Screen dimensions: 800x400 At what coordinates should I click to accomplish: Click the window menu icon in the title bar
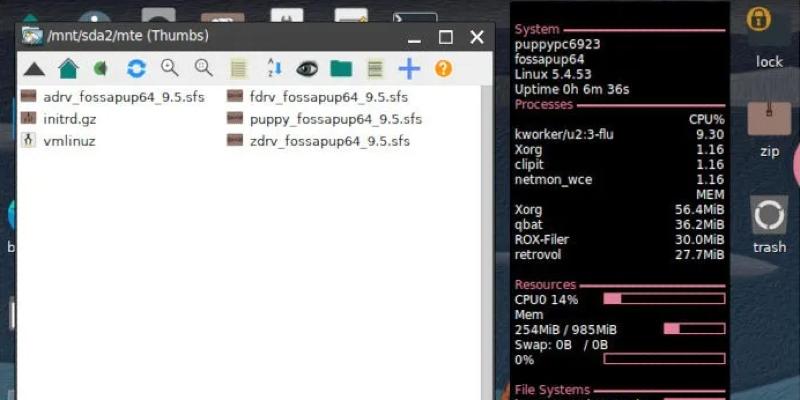[x=32, y=37]
